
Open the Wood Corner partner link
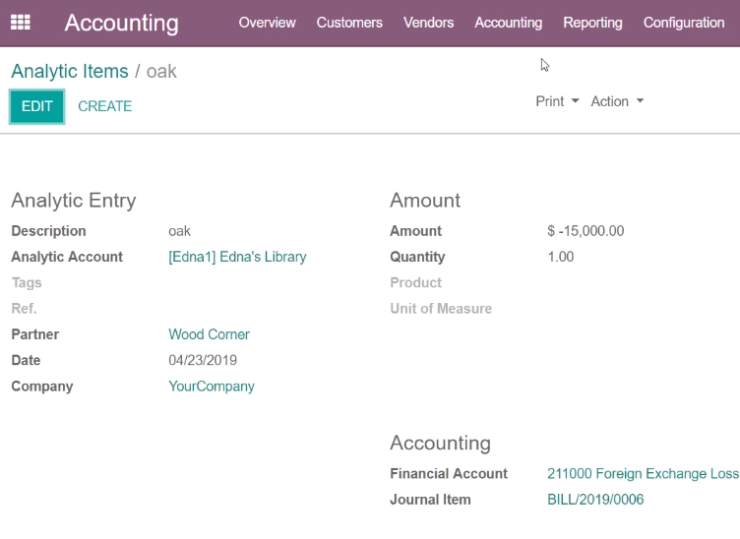coord(209,334)
